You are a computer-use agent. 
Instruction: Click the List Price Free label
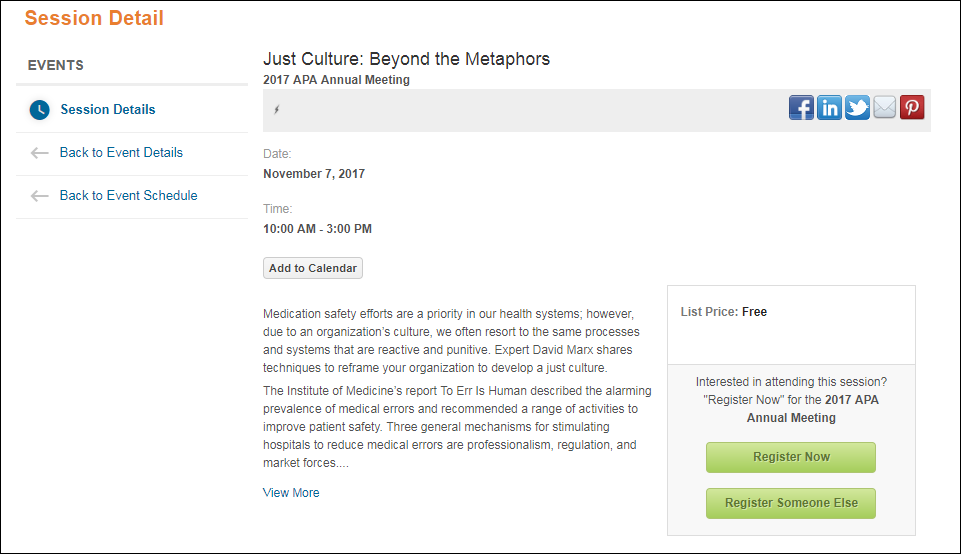pos(724,312)
